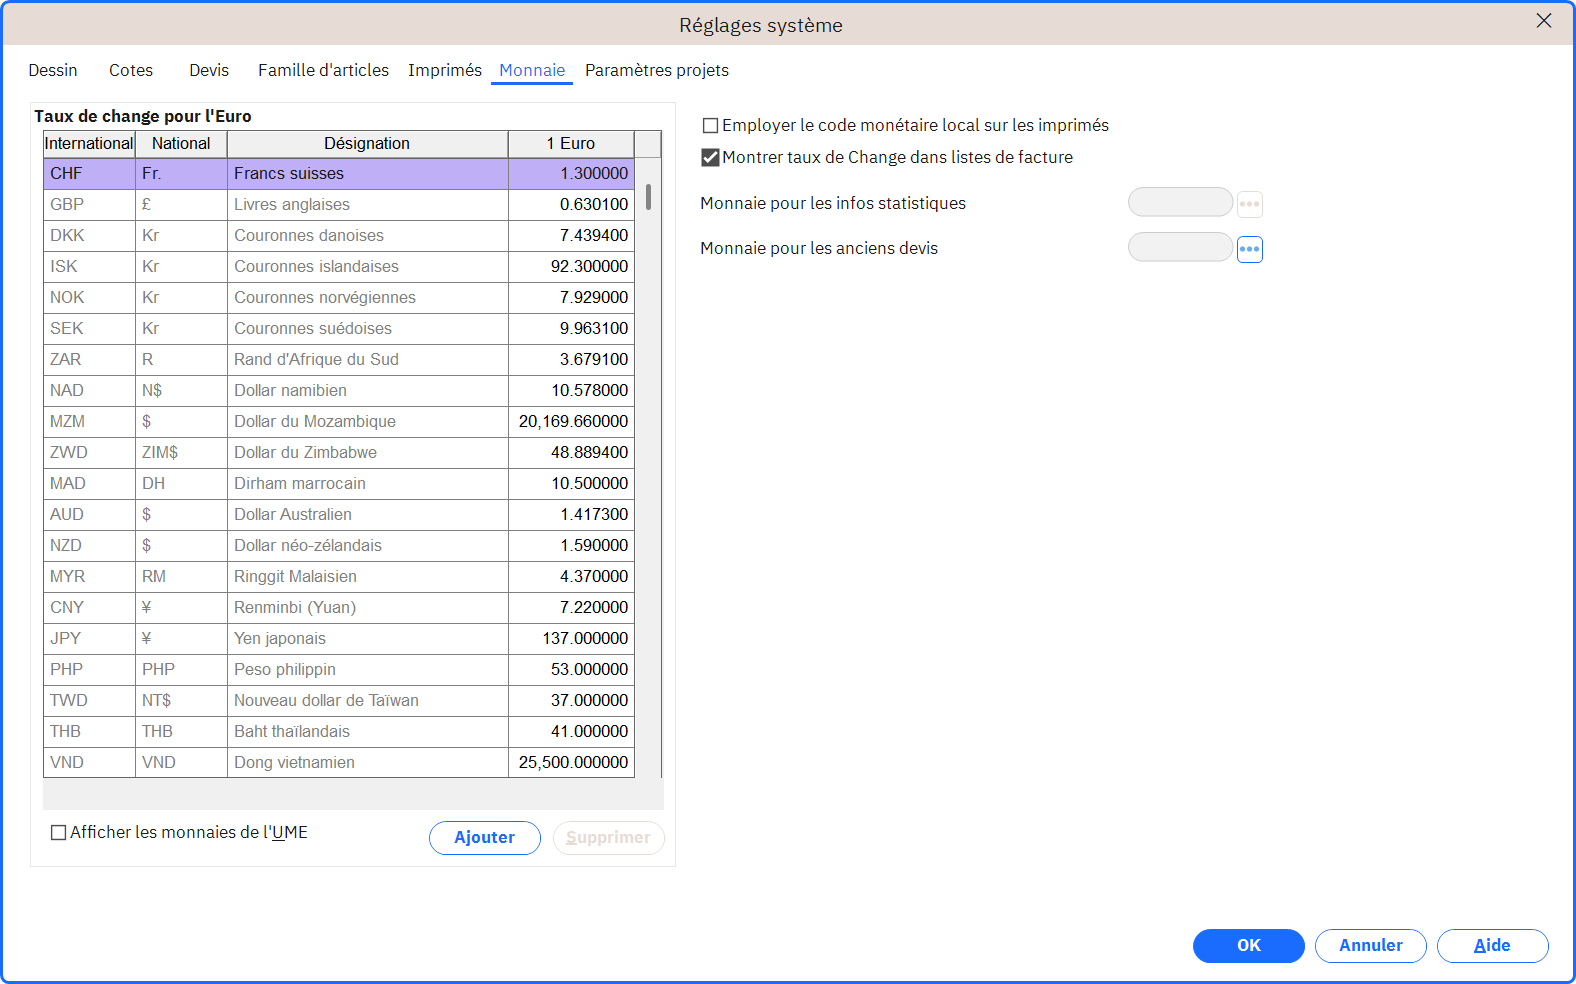Select the NT$ national symbol cell

pos(181,701)
